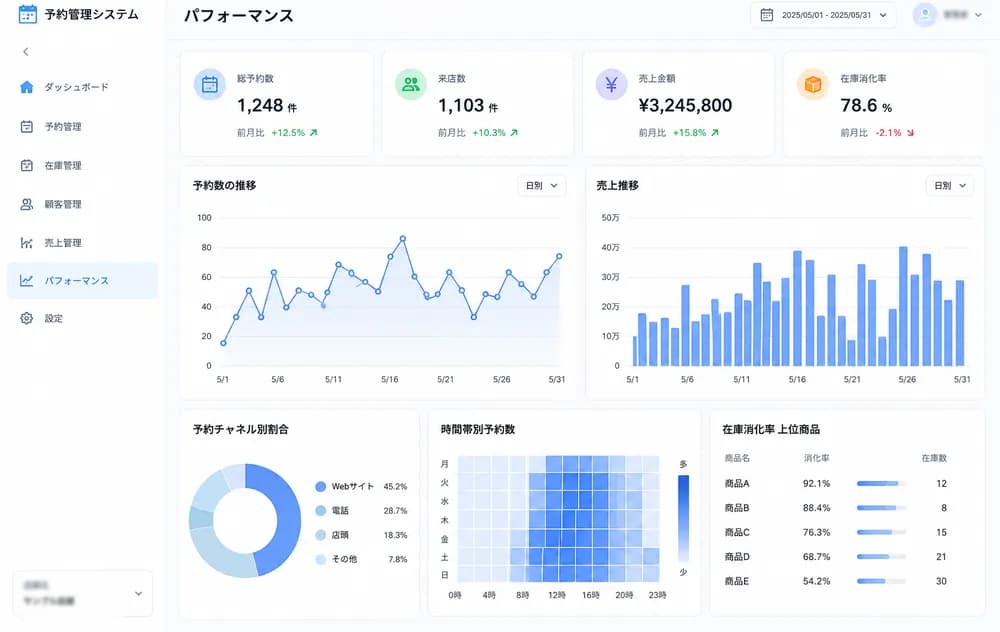Viewport: 1000px width, 632px height.
Task: Open the 日別 dropdown in 売上推移
Action: tap(950, 186)
